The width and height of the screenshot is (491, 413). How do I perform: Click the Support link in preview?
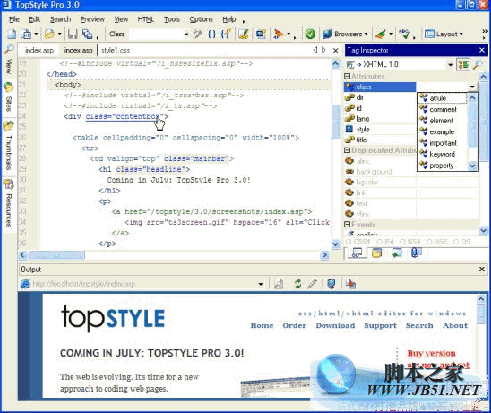point(380,325)
